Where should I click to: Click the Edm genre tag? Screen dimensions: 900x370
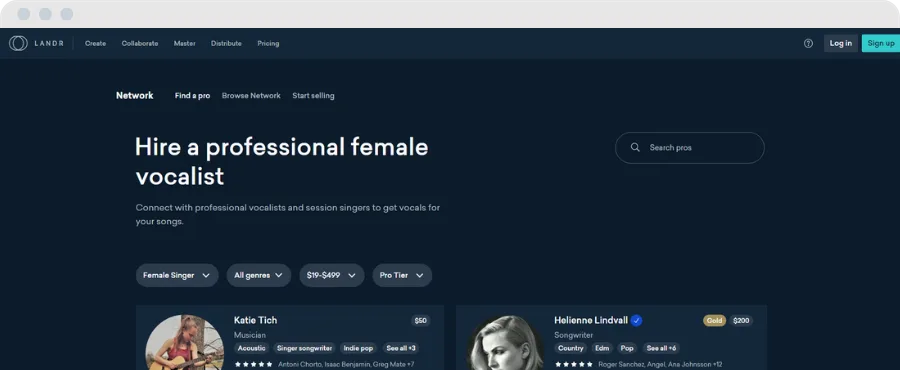[602, 348]
